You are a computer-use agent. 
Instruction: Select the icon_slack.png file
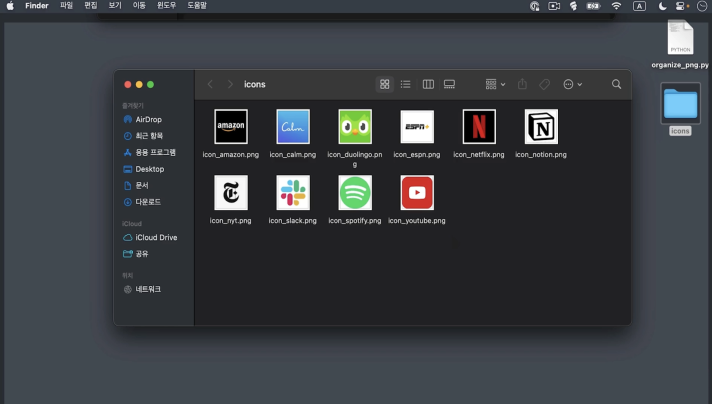(293, 192)
